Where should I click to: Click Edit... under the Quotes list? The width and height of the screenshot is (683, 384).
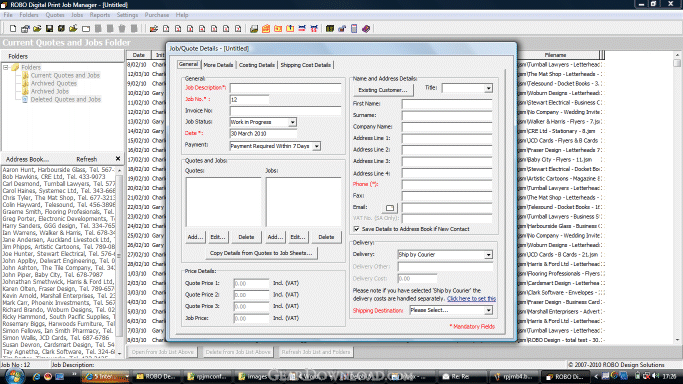coord(218,237)
